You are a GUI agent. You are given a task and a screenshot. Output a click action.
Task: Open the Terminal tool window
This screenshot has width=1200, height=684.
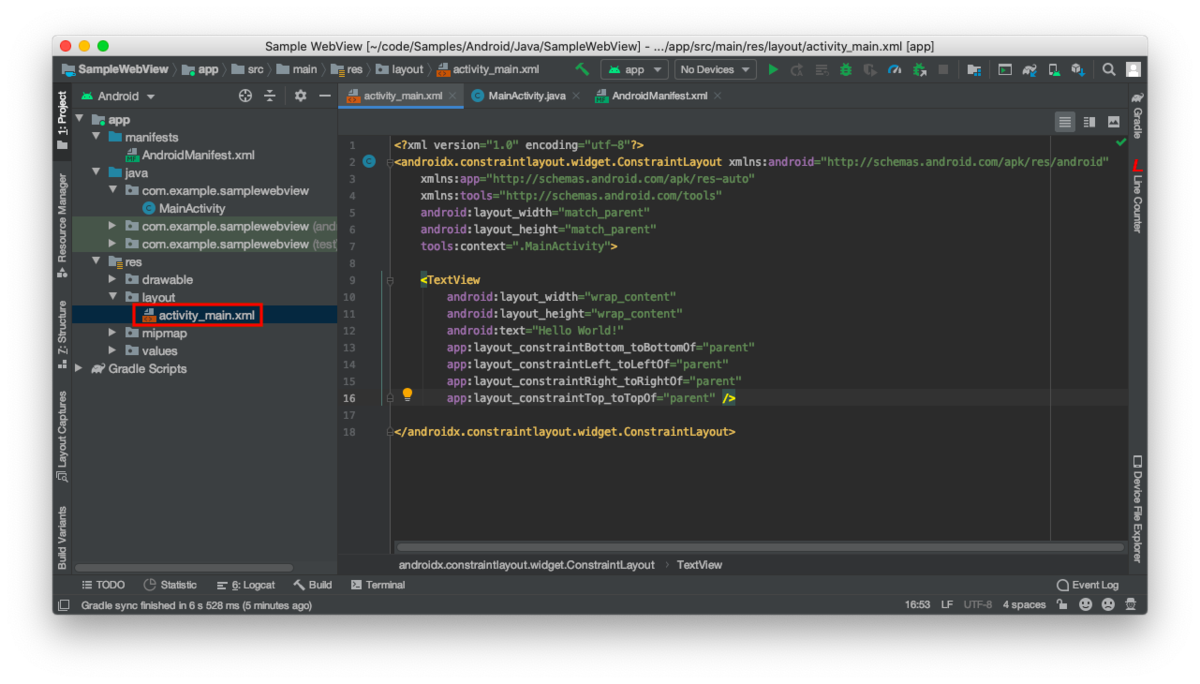378,585
